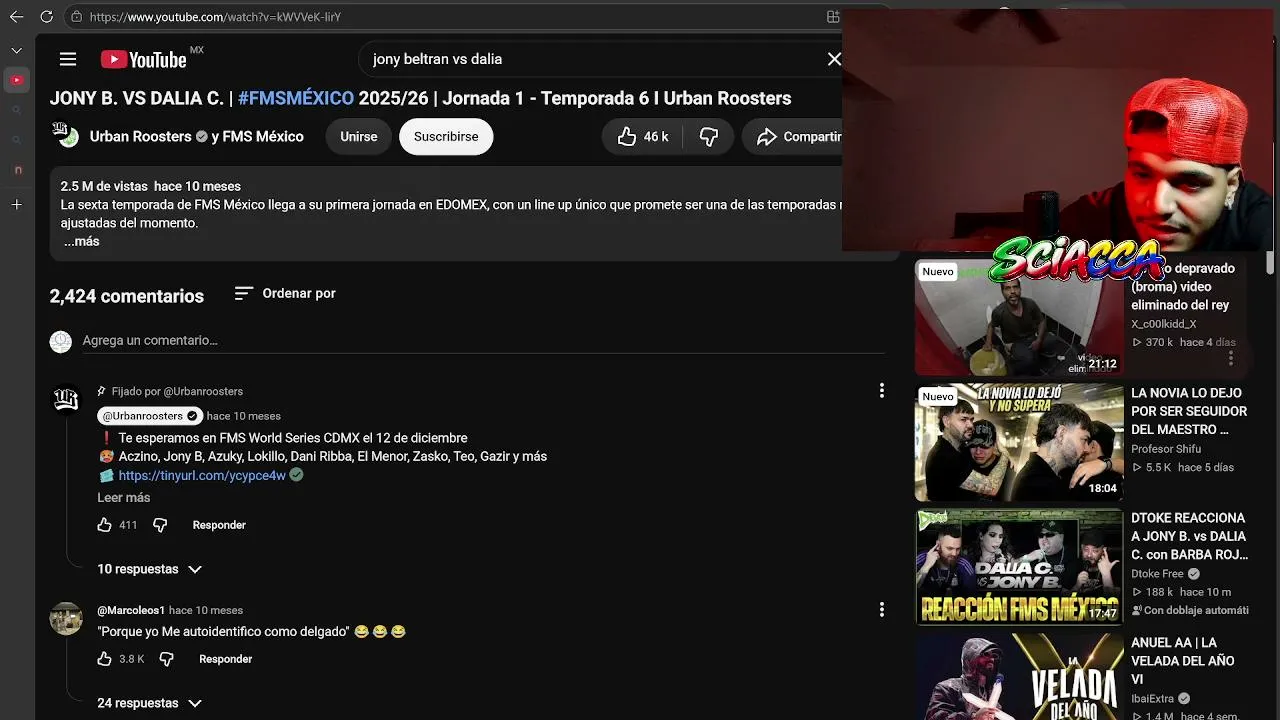The width and height of the screenshot is (1280, 720).
Task: Click the Unirse membership button
Action: [359, 137]
